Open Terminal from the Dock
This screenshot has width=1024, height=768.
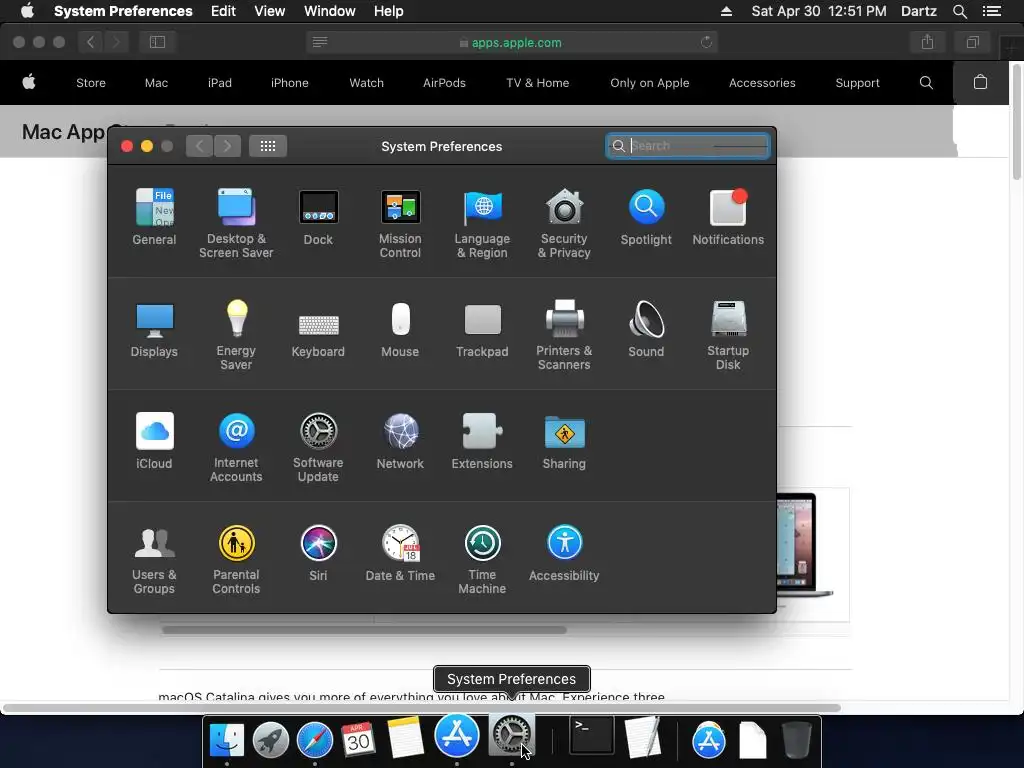(592, 736)
